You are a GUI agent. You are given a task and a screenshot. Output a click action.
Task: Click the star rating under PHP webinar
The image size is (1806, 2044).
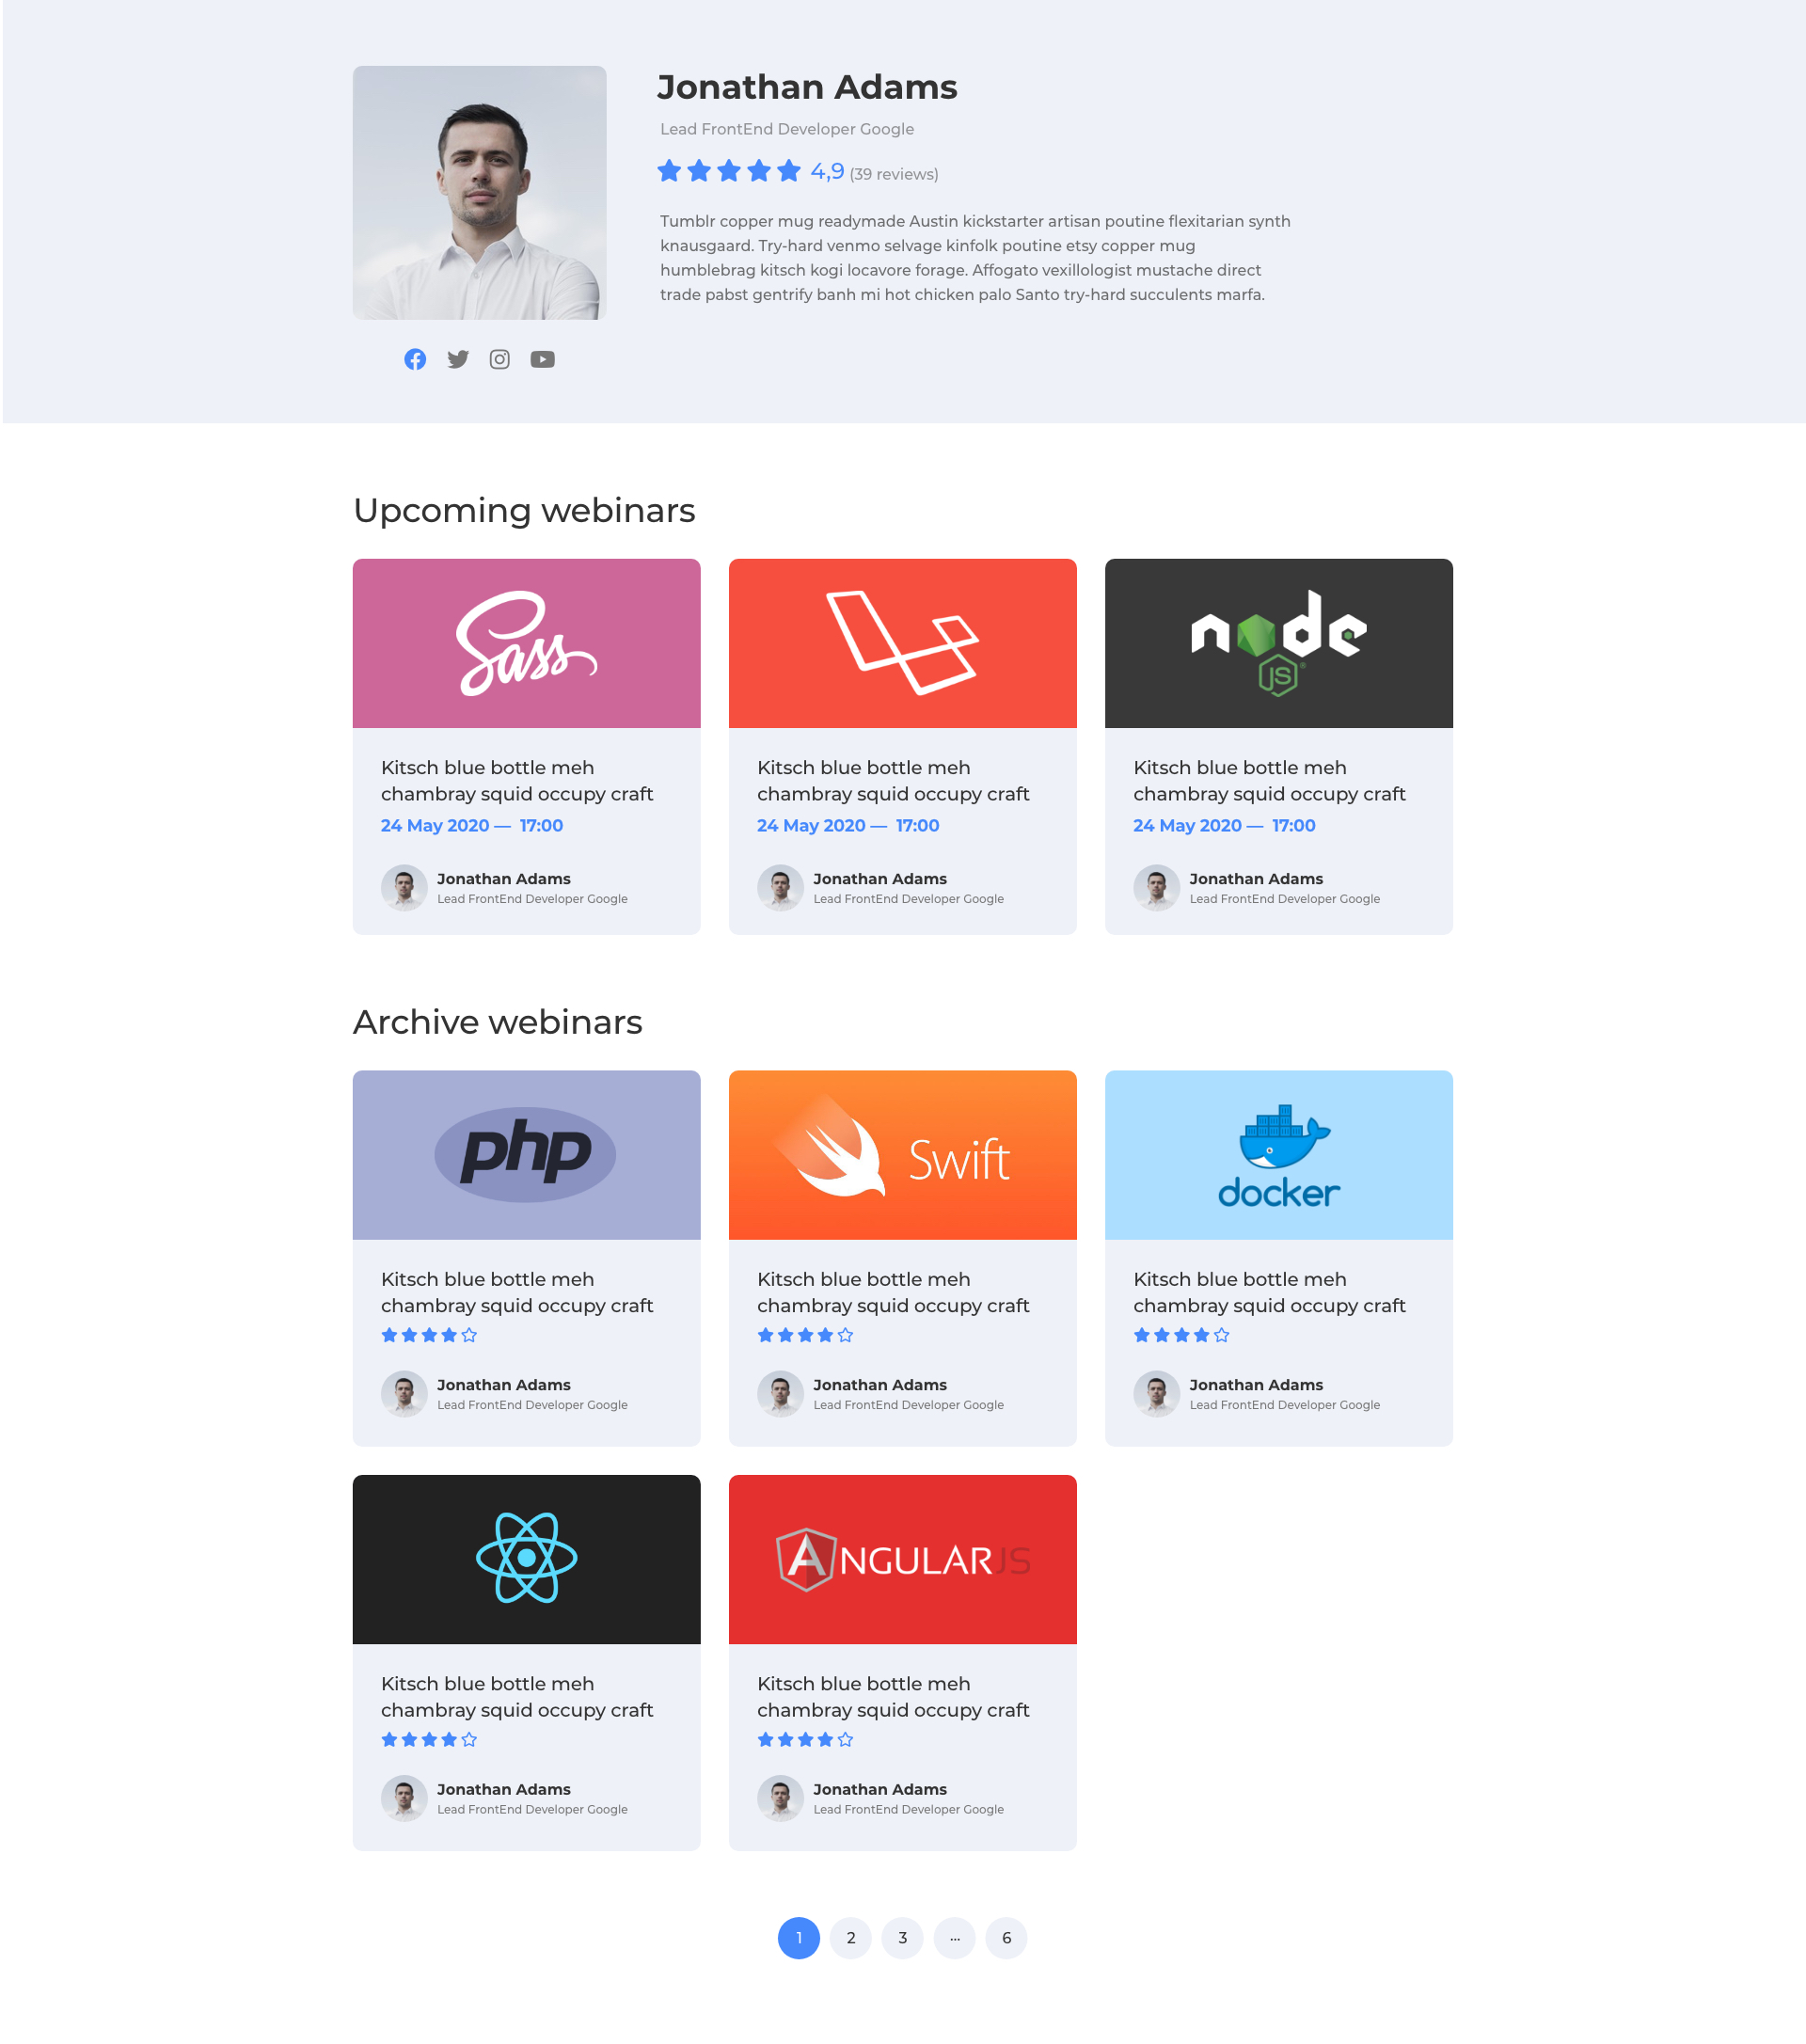[x=429, y=1335]
